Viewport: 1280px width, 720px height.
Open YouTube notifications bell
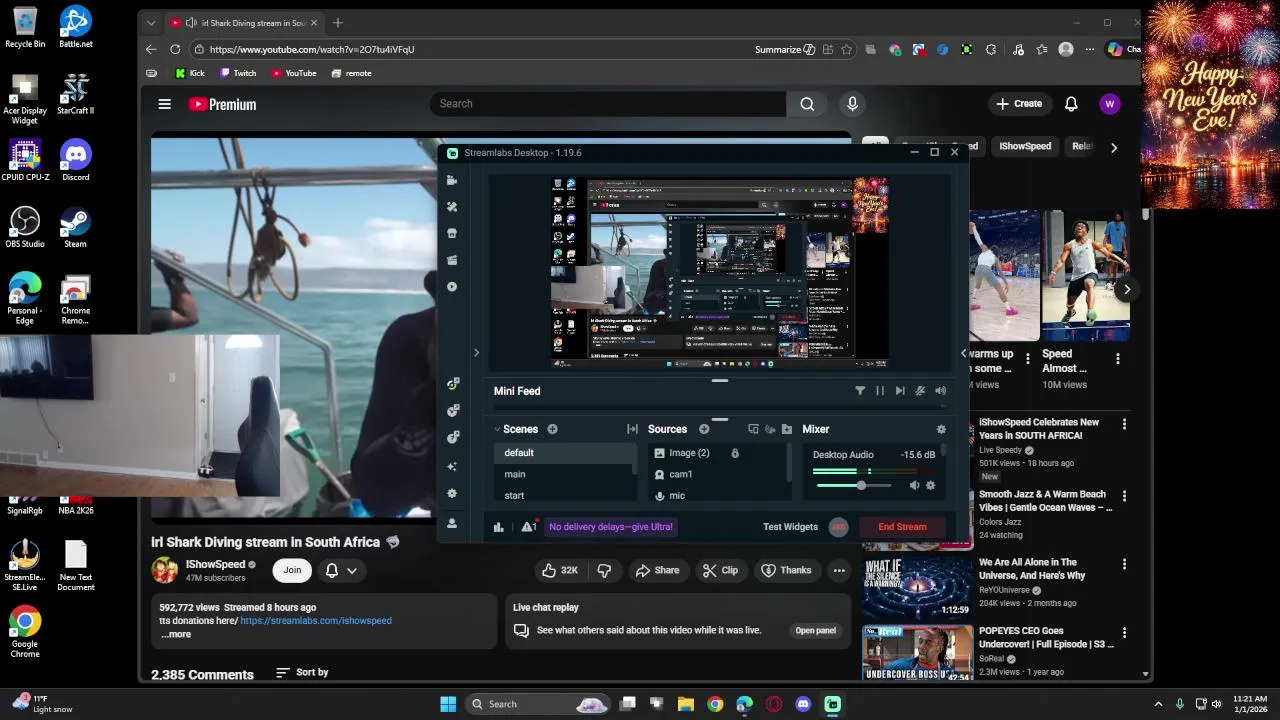point(1071,104)
